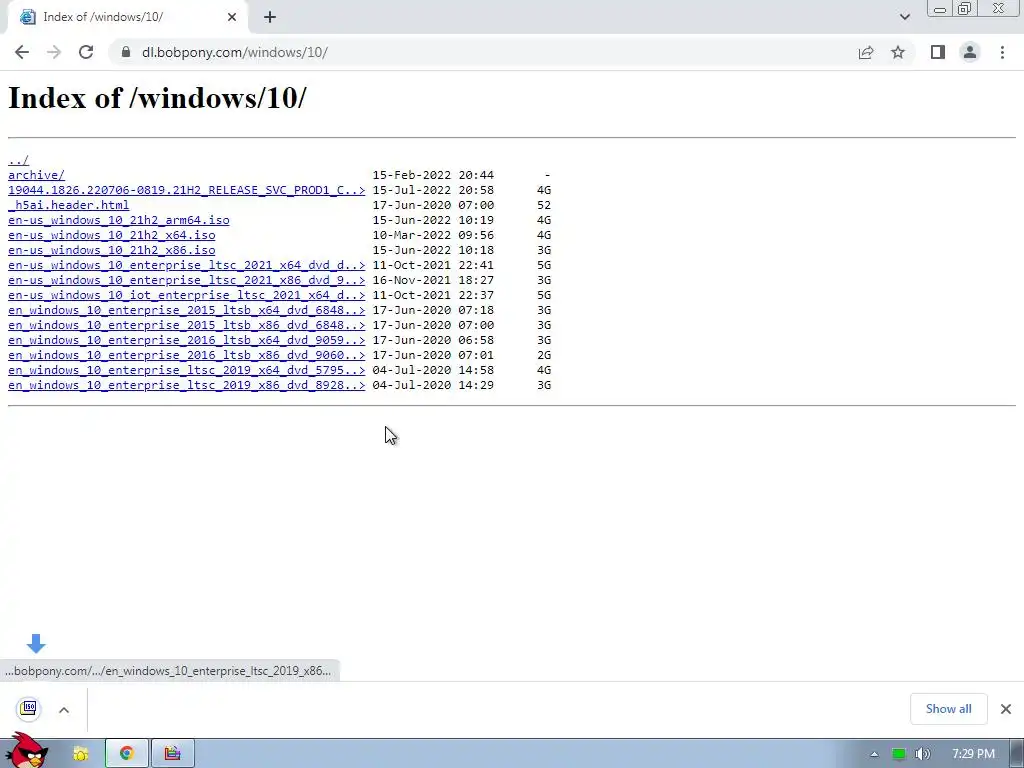
Task: Open the archive/ folder link
Action: 37,175
